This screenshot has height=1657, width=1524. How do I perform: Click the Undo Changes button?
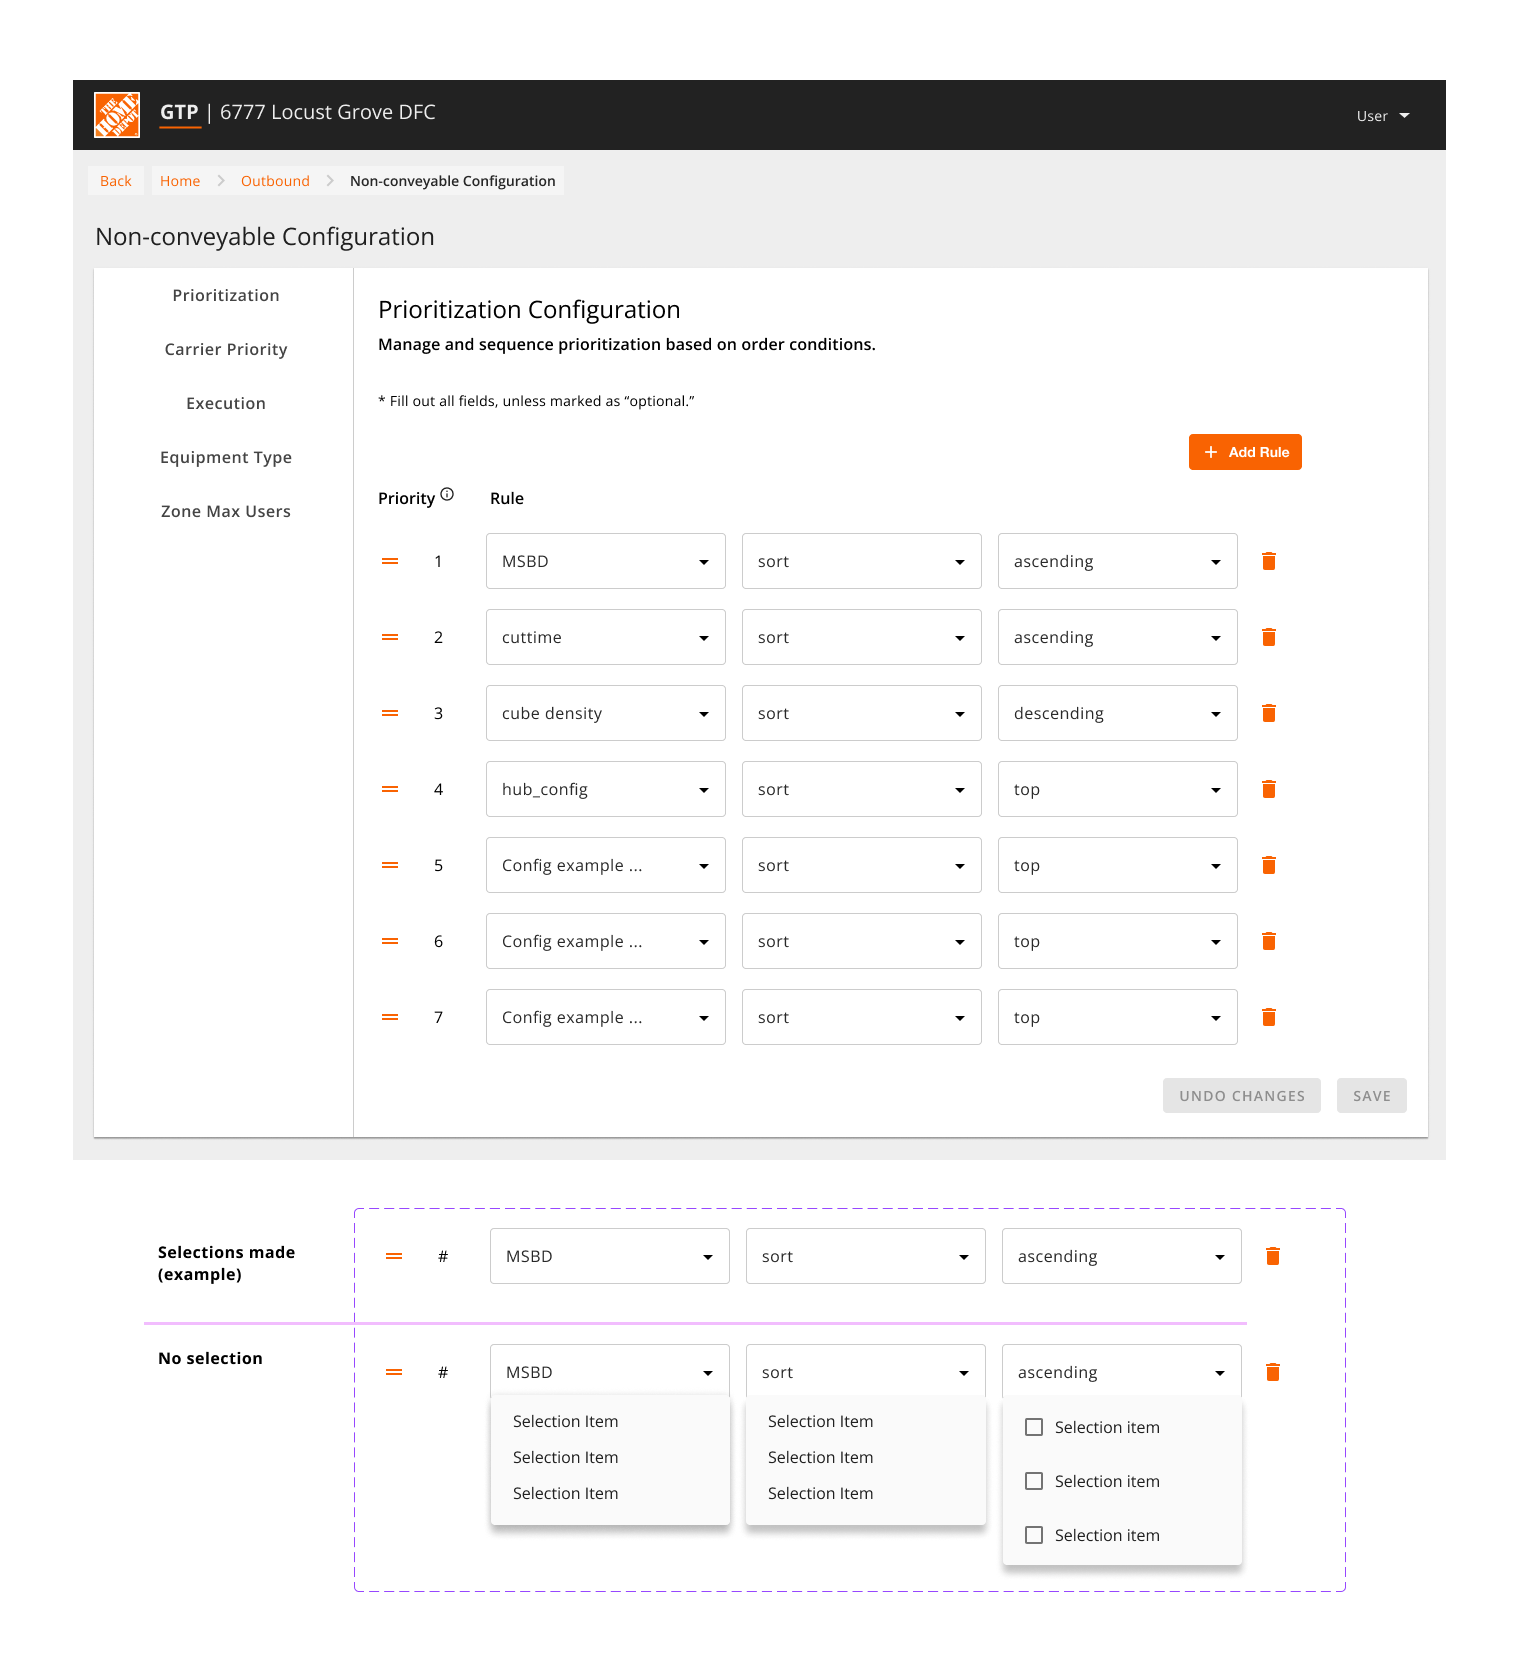click(x=1242, y=1096)
